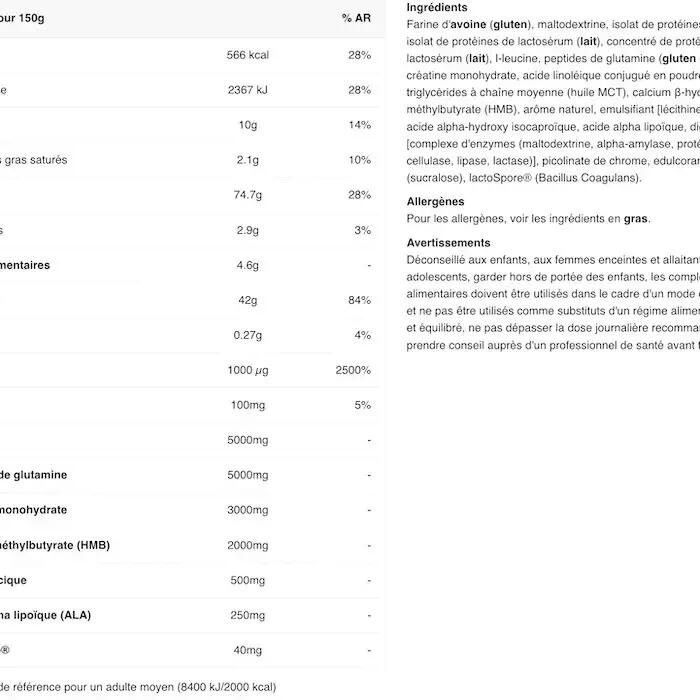Click the 40mg amount
This screenshot has height=700, width=700.
[x=248, y=650]
